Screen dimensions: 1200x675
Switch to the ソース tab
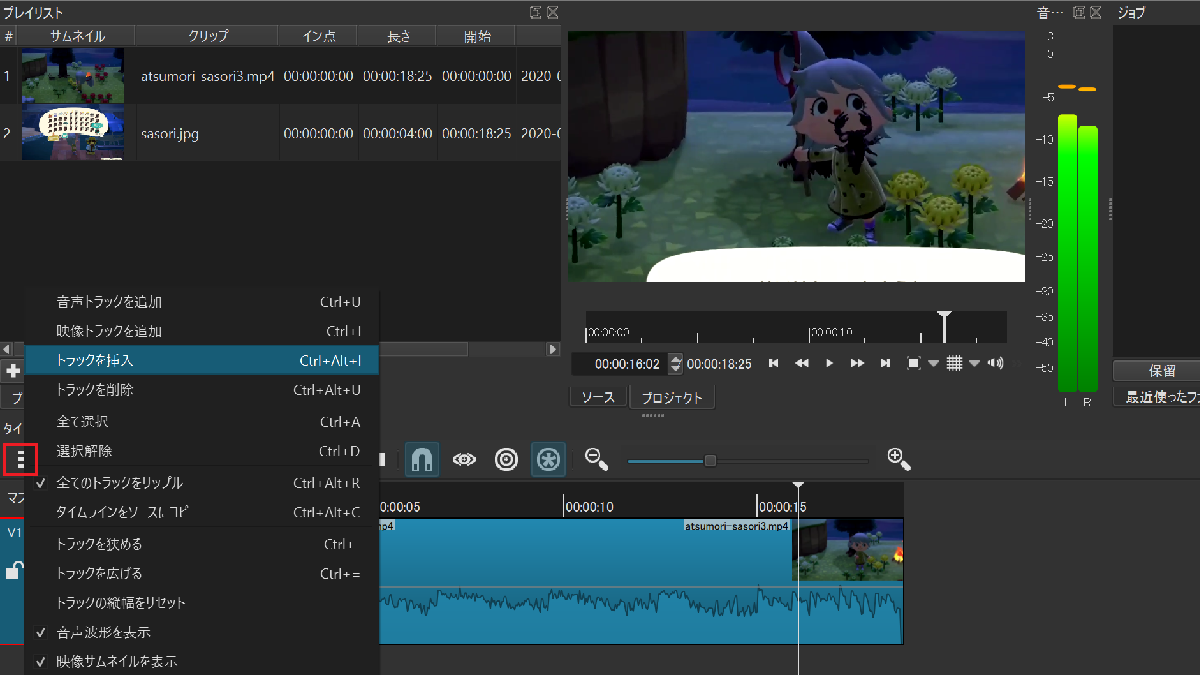coord(598,397)
